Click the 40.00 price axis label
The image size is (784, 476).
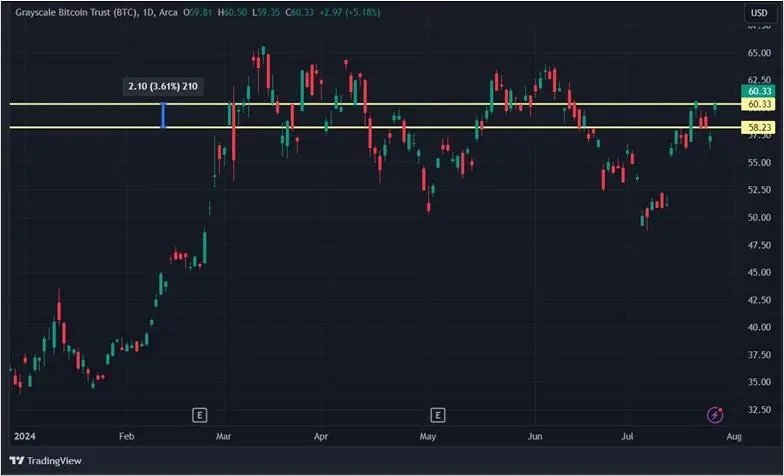pos(759,327)
